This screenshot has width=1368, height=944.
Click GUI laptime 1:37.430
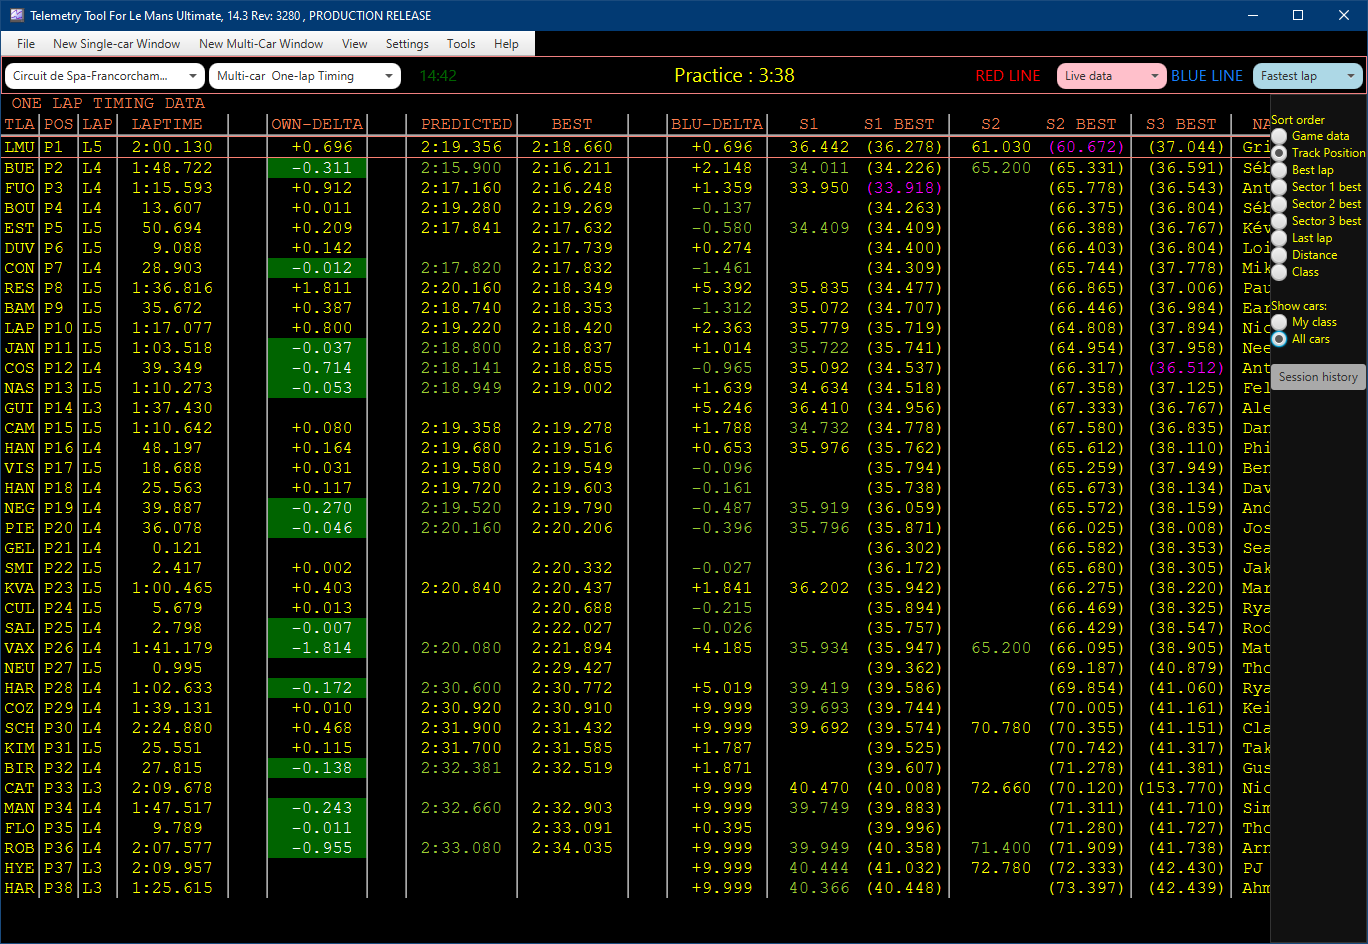[x=172, y=408]
